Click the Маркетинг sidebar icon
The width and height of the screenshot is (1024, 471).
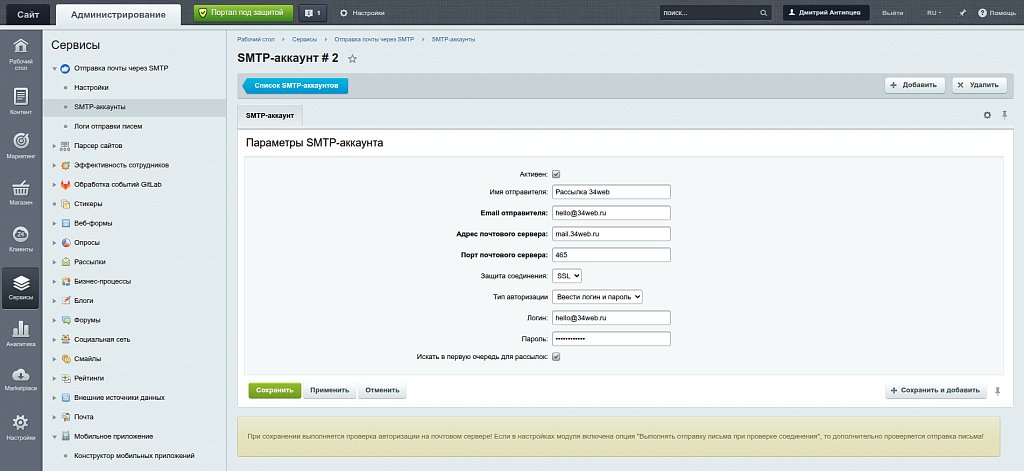coord(20,145)
